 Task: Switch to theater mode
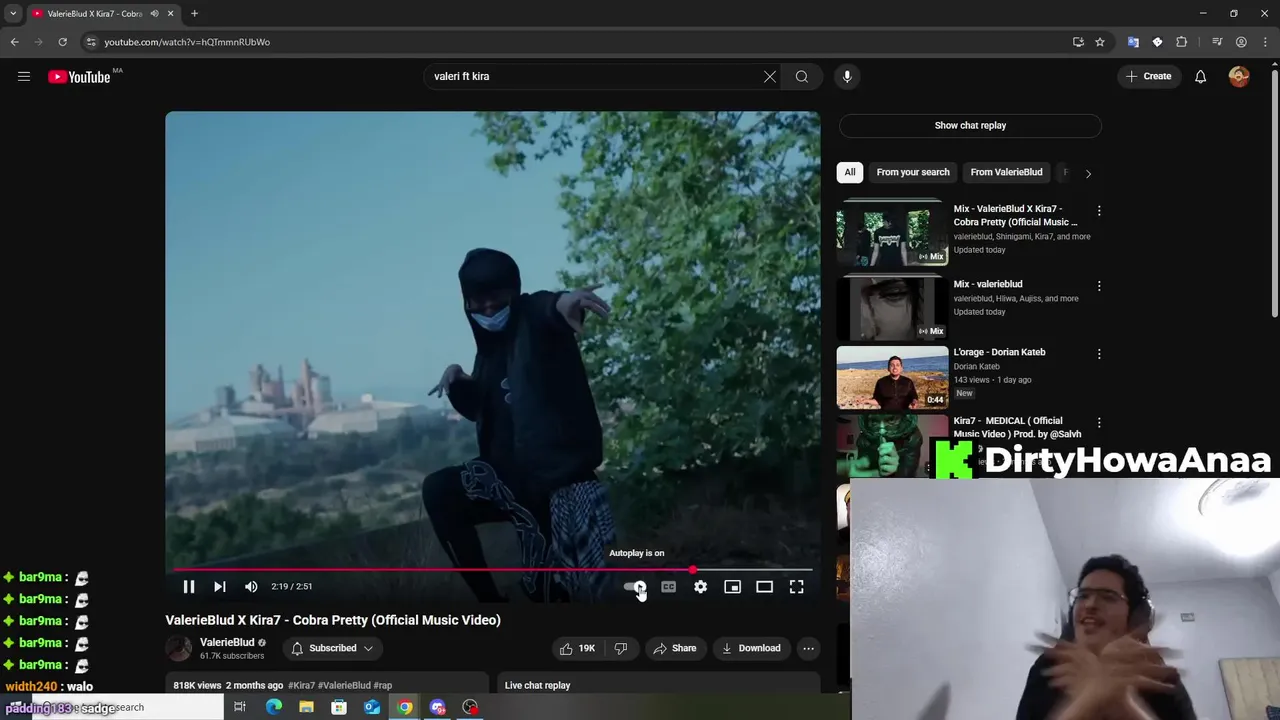pos(764,587)
